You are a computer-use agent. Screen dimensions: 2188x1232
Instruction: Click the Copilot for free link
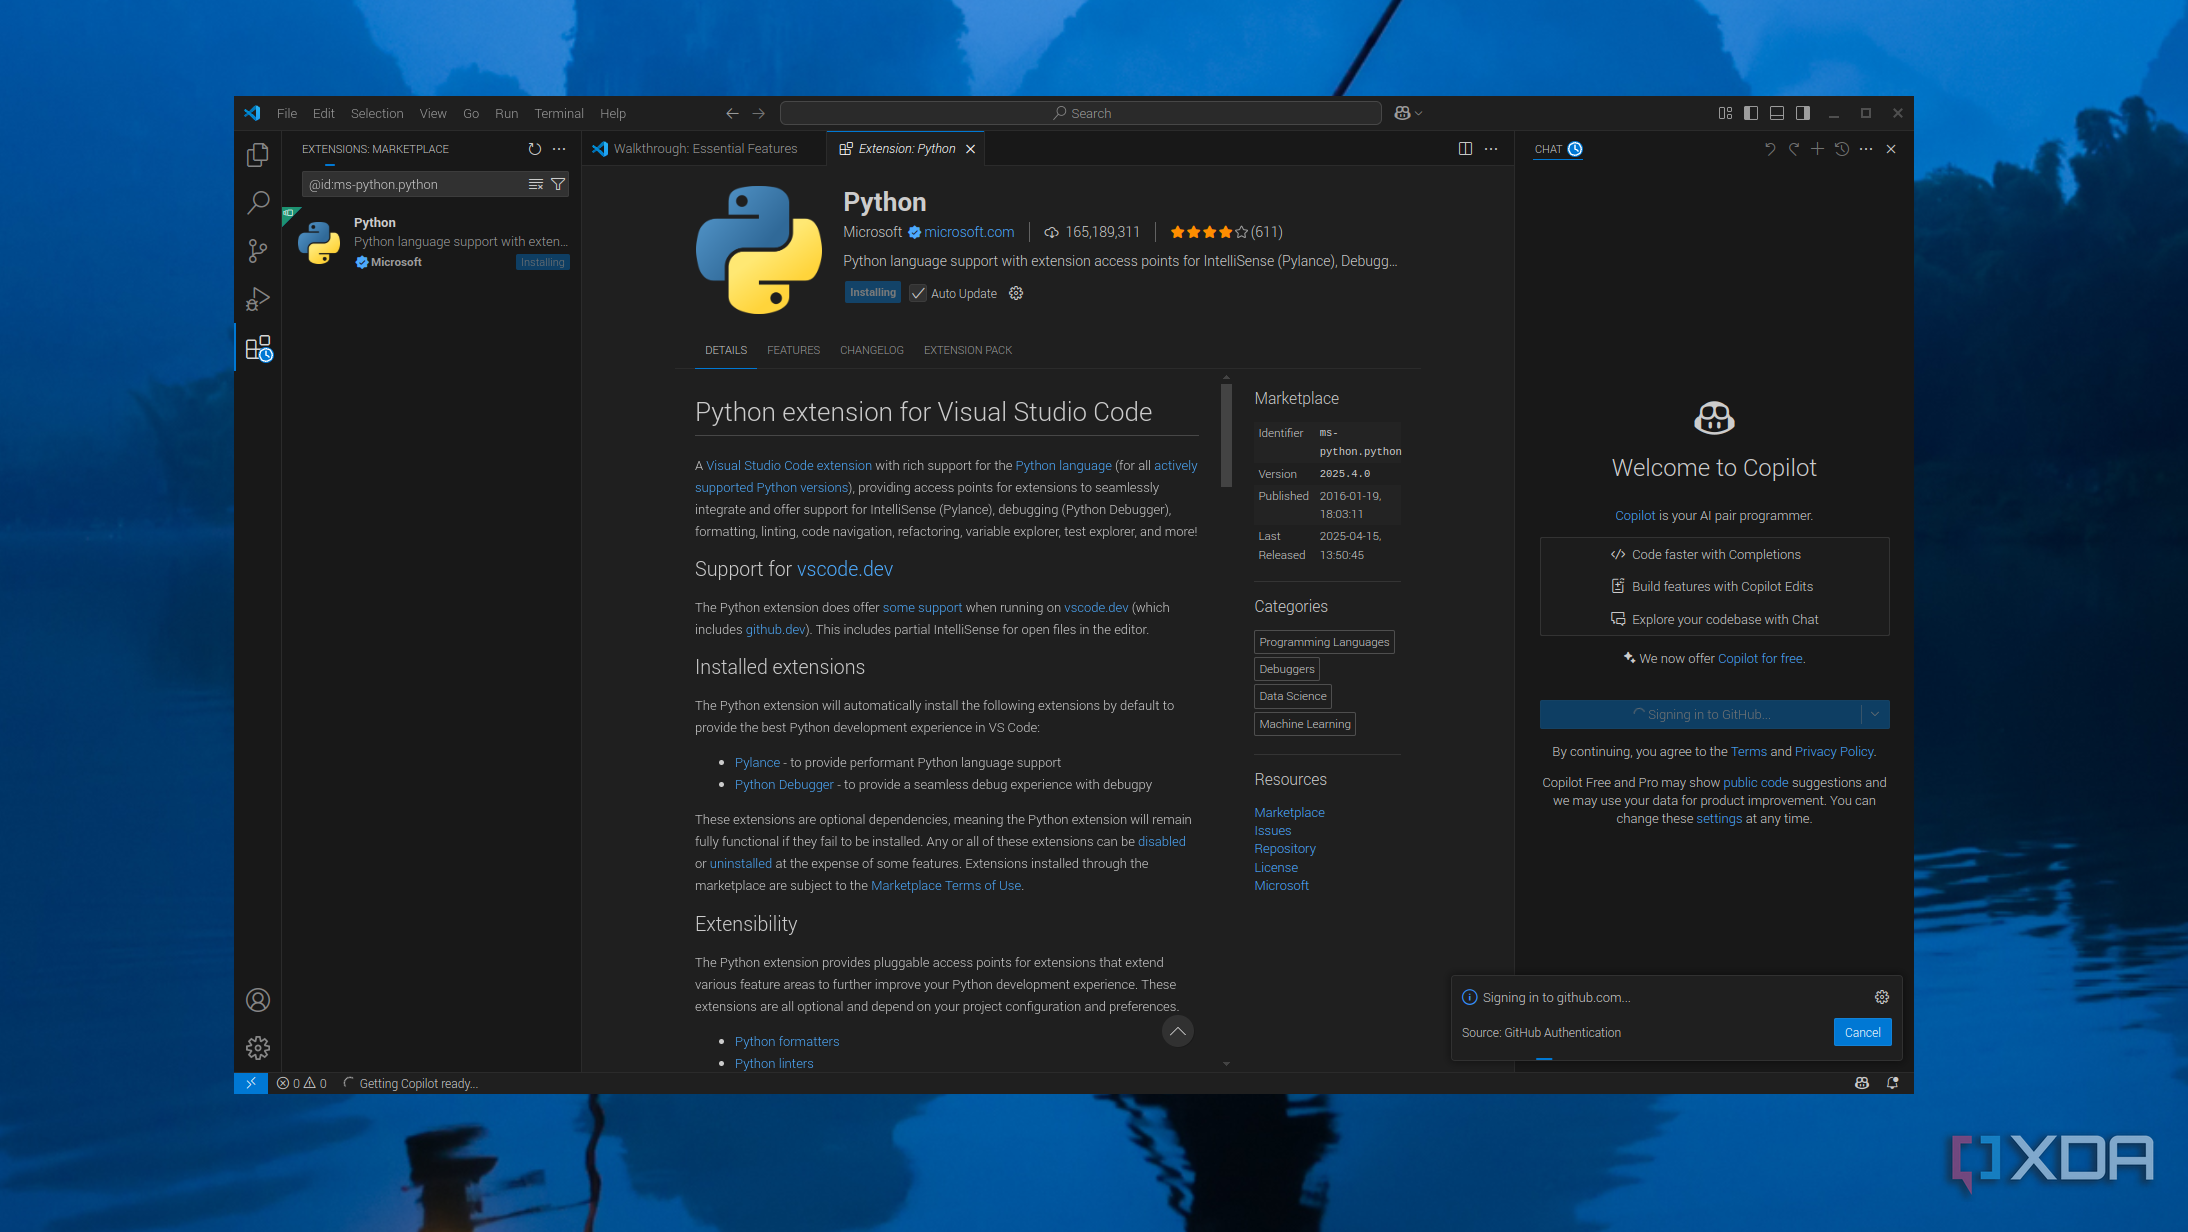click(1760, 658)
